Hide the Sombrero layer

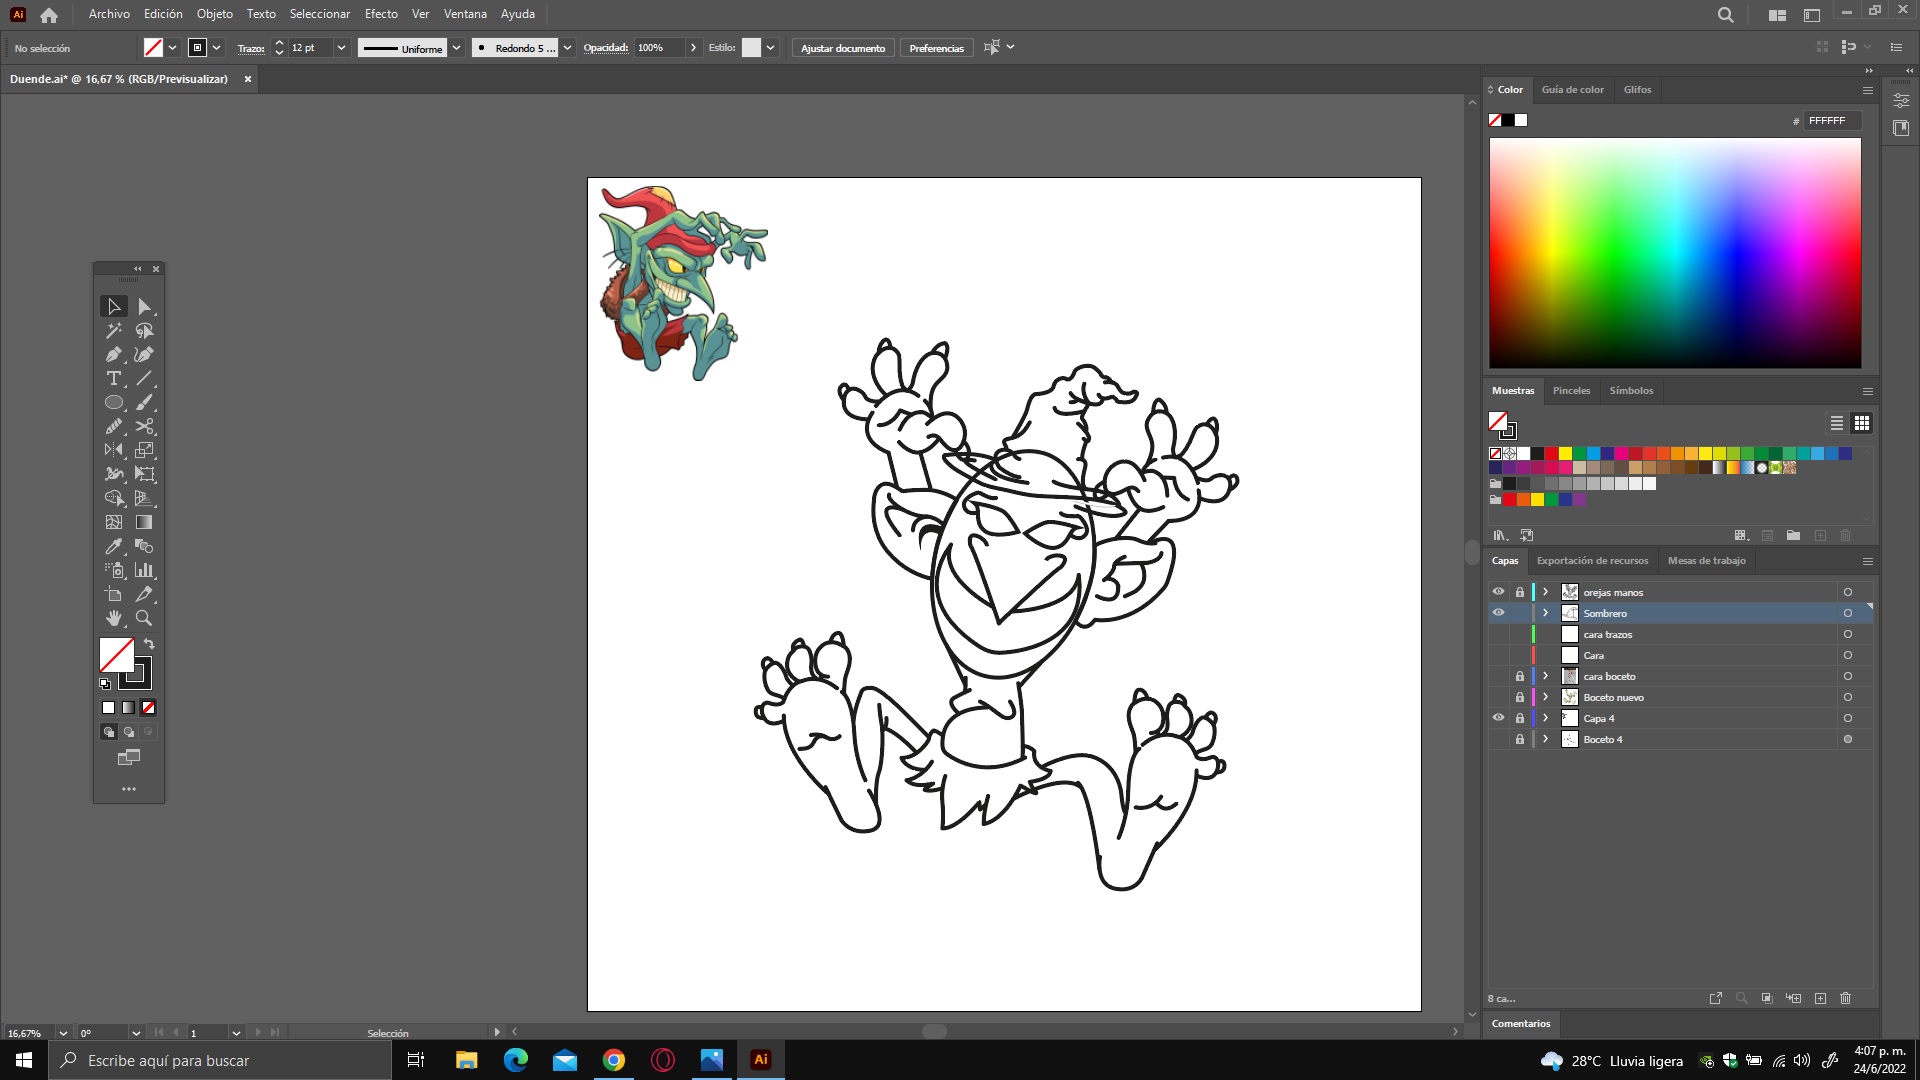point(1498,613)
